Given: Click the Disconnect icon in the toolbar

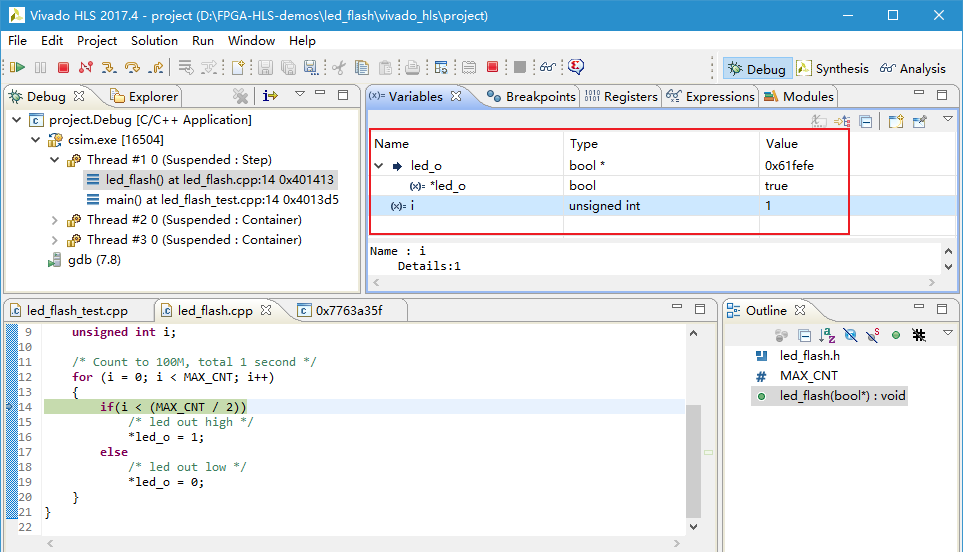Looking at the screenshot, I should [85, 68].
